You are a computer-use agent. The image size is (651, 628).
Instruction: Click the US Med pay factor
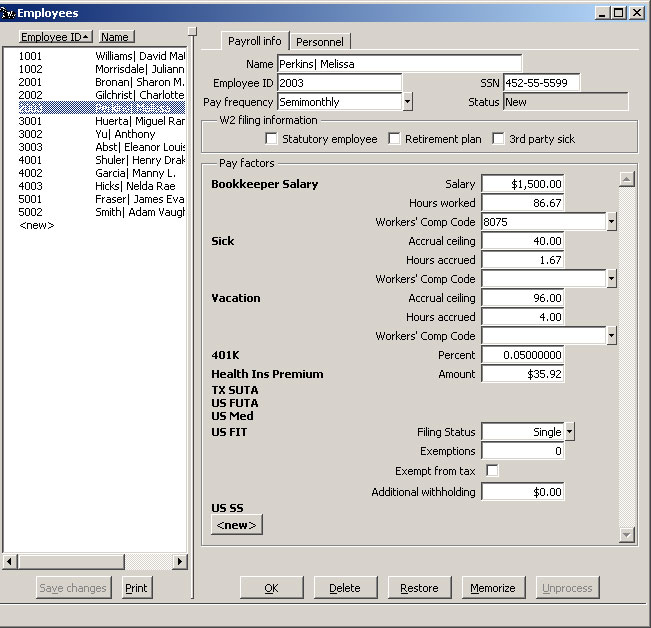point(232,416)
